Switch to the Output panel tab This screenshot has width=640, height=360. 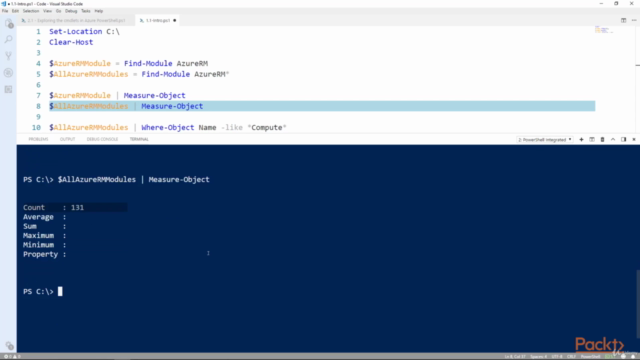tap(67, 139)
